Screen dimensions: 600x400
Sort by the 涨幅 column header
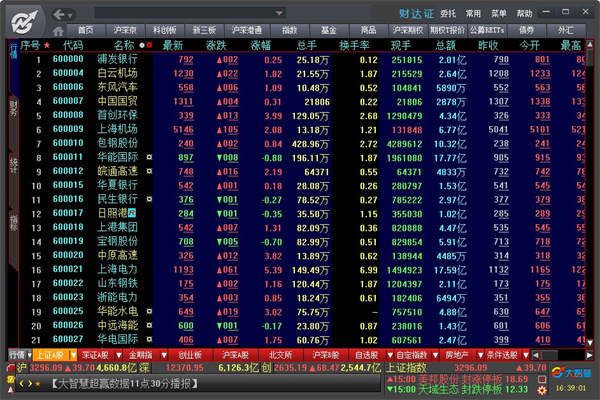pyautogui.click(x=261, y=46)
